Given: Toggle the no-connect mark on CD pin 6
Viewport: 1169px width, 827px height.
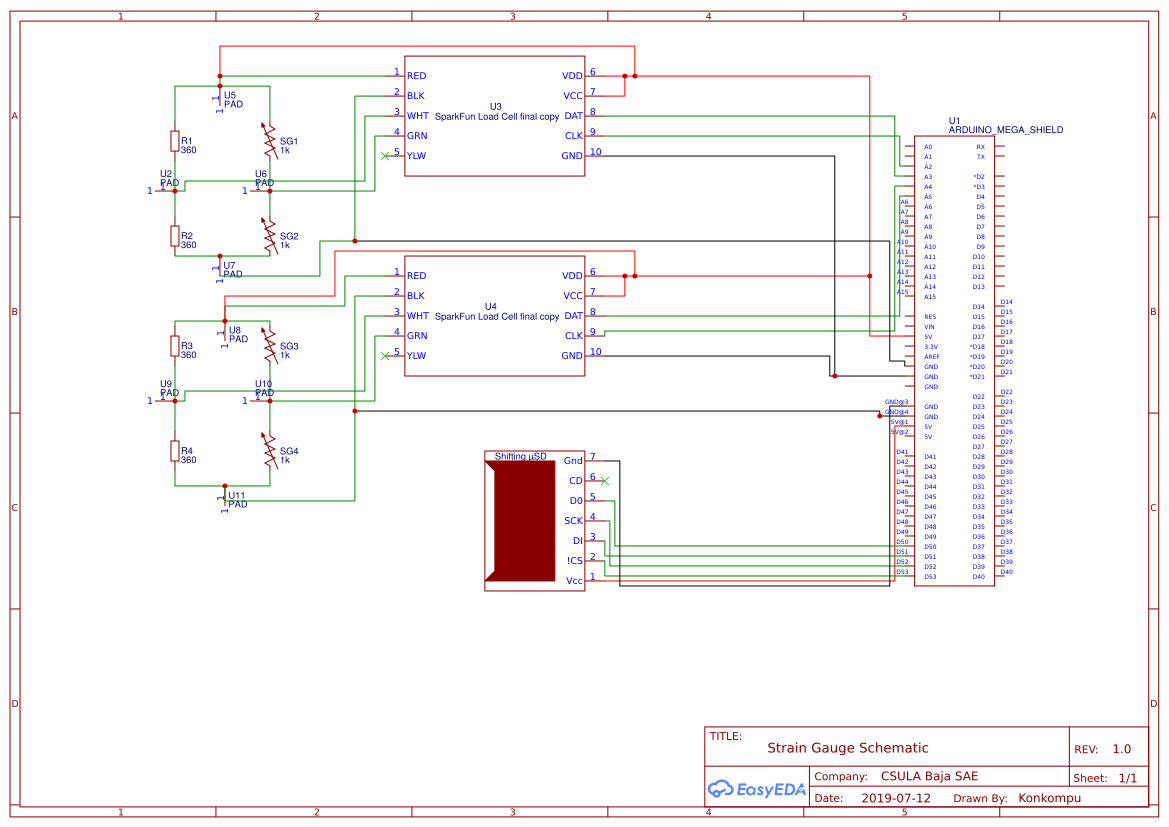Looking at the screenshot, I should click(603, 479).
